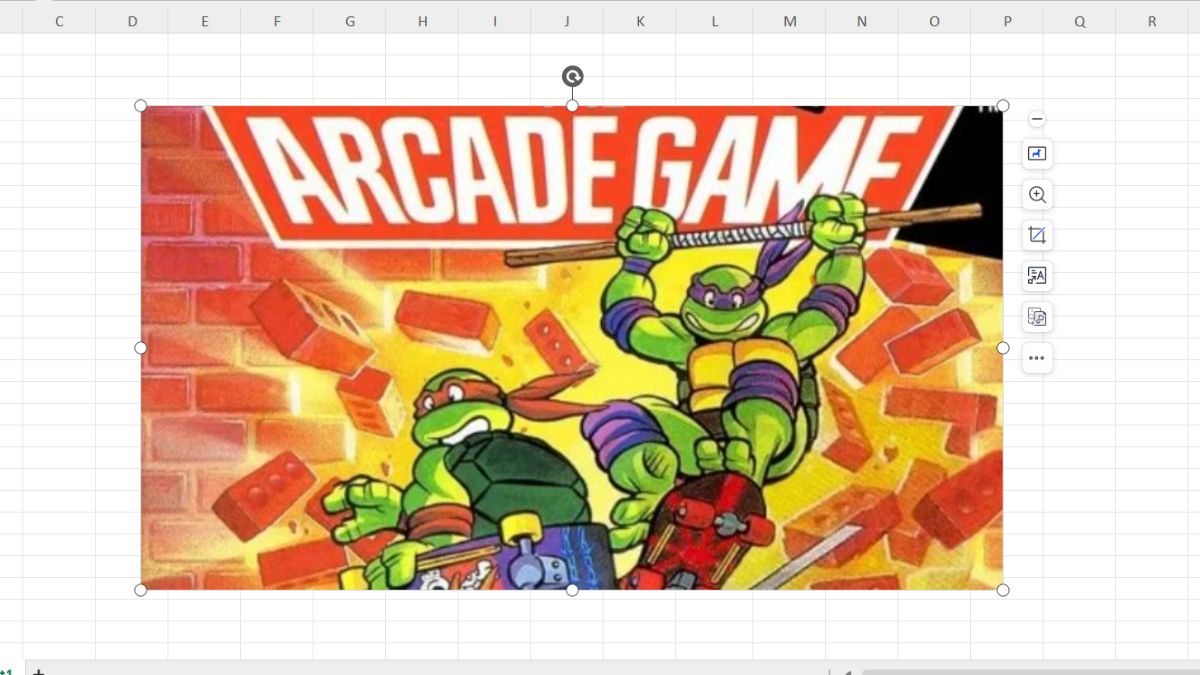The height and width of the screenshot is (675, 1200).
Task: Select column O header
Action: [x=934, y=21]
